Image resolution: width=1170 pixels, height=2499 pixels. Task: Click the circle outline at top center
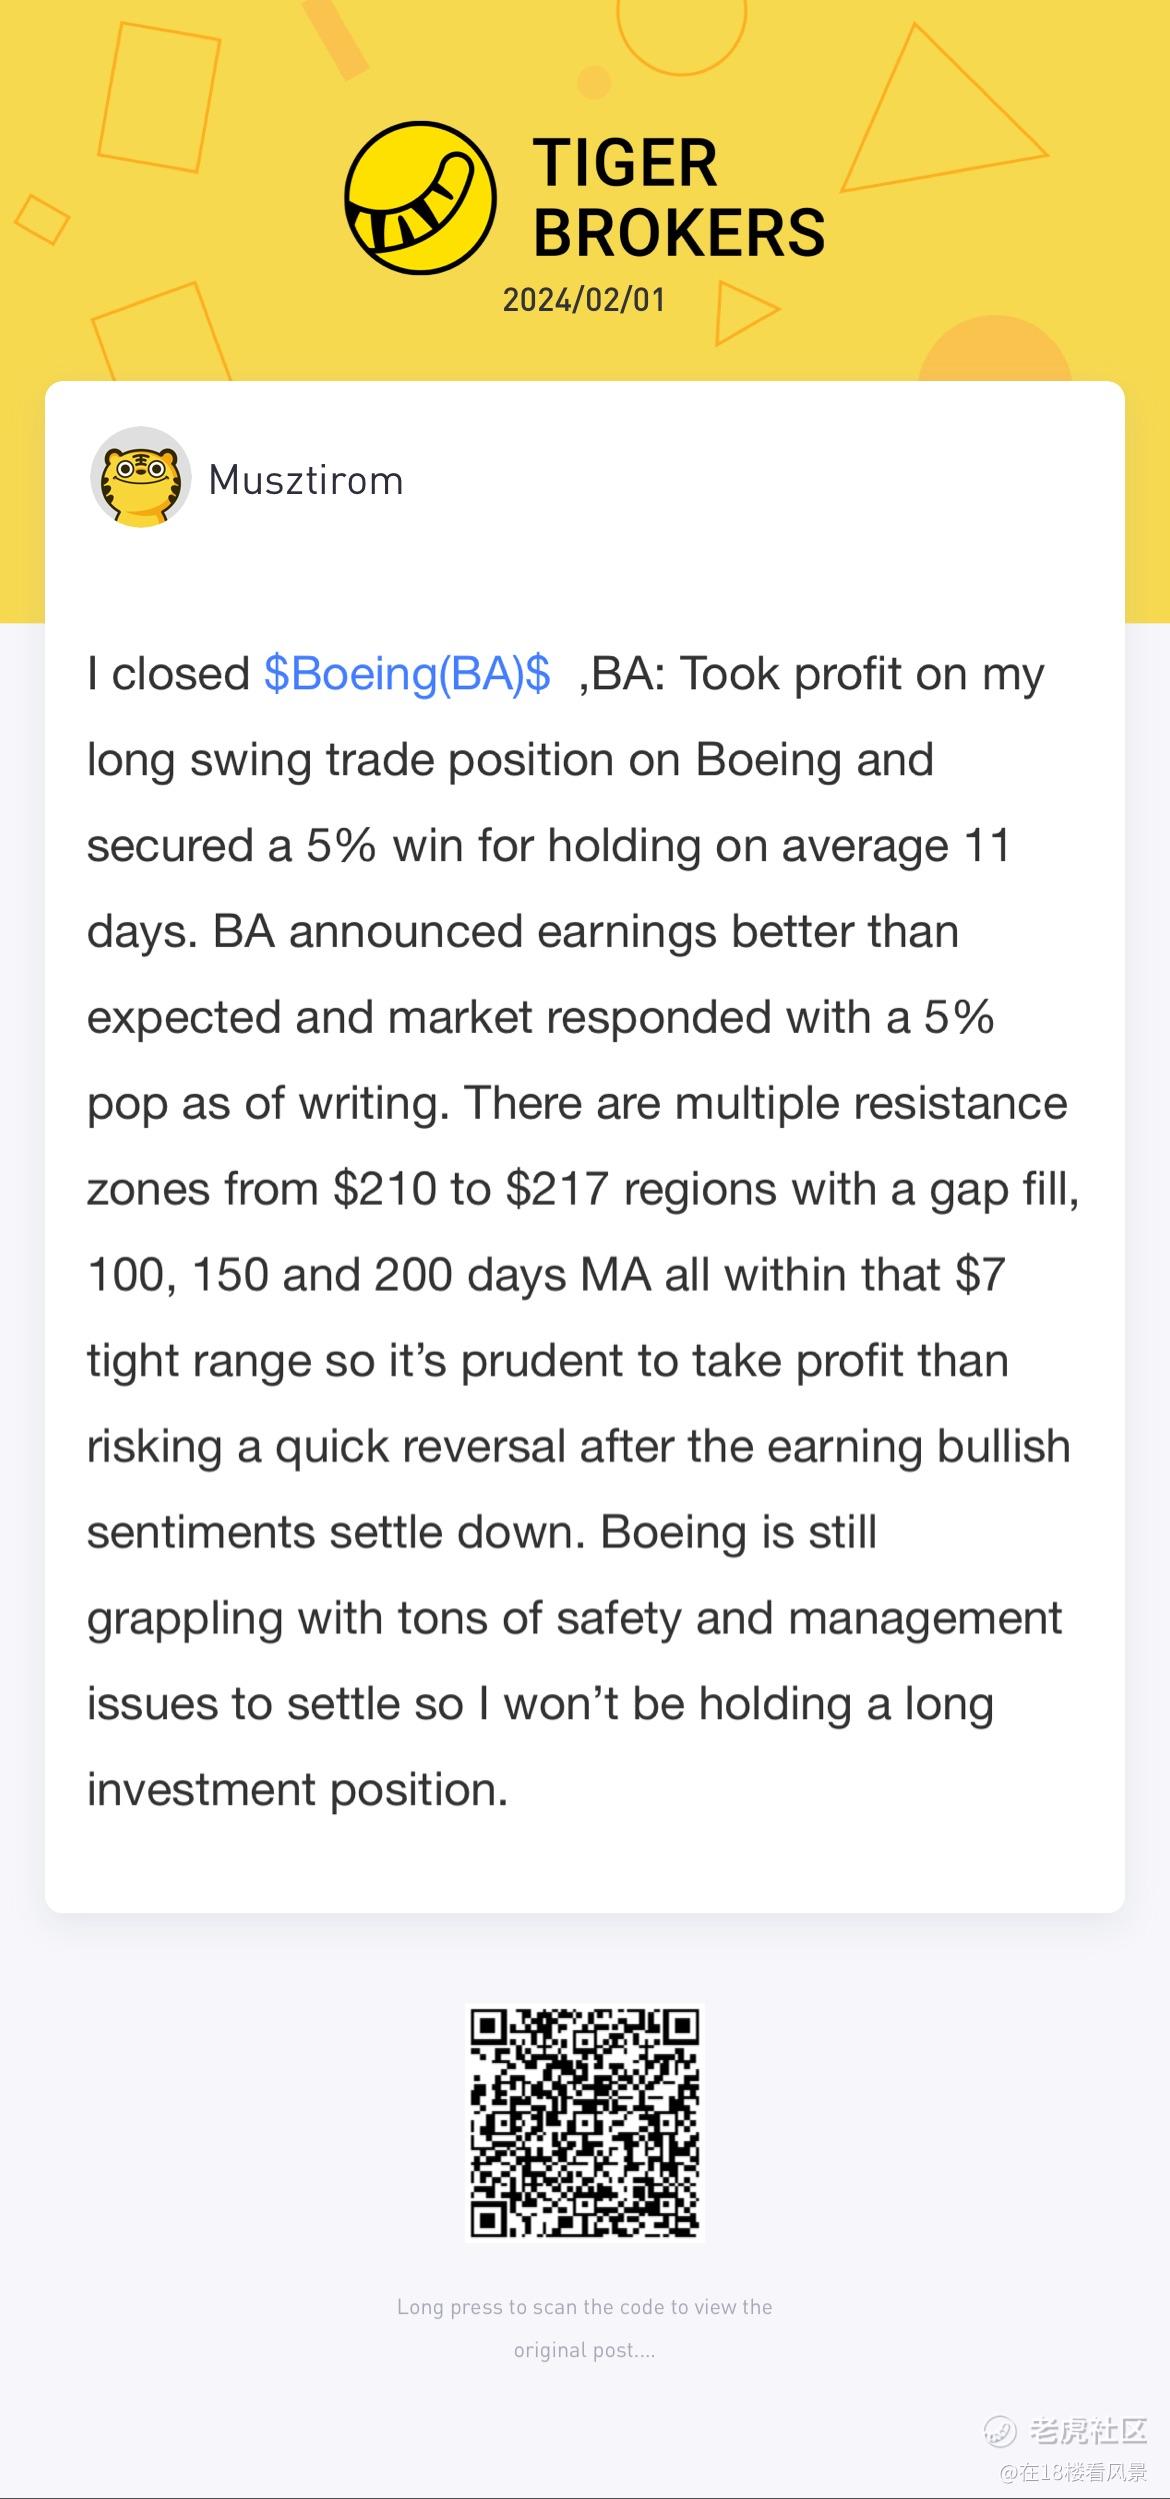[x=682, y=28]
